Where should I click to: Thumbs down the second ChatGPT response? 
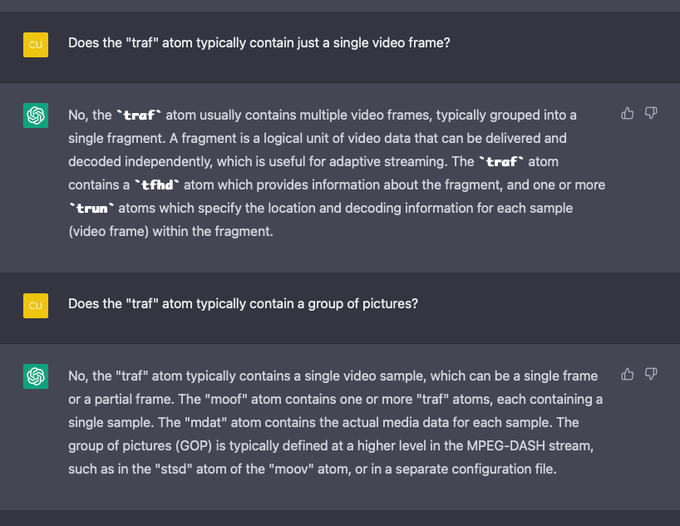click(651, 375)
